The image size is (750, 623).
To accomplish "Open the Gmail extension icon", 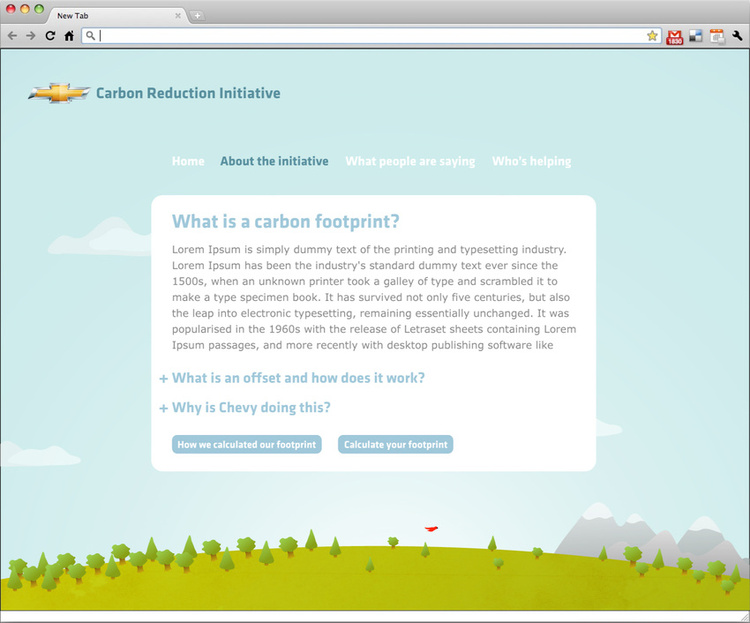I will 675,37.
